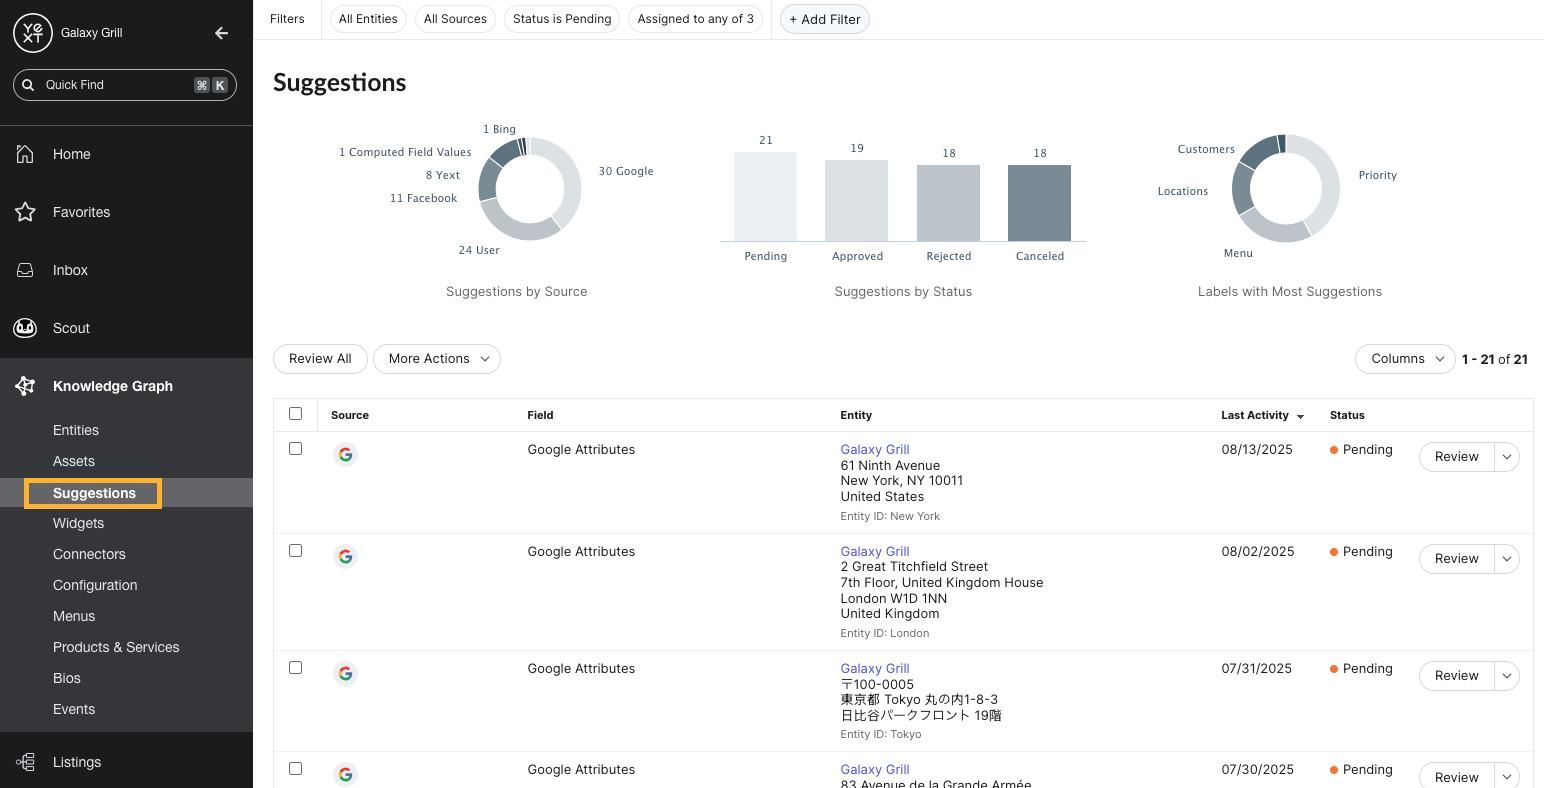Open the More Actions dropdown
Screen dimensions: 1544x788
(x=437, y=359)
